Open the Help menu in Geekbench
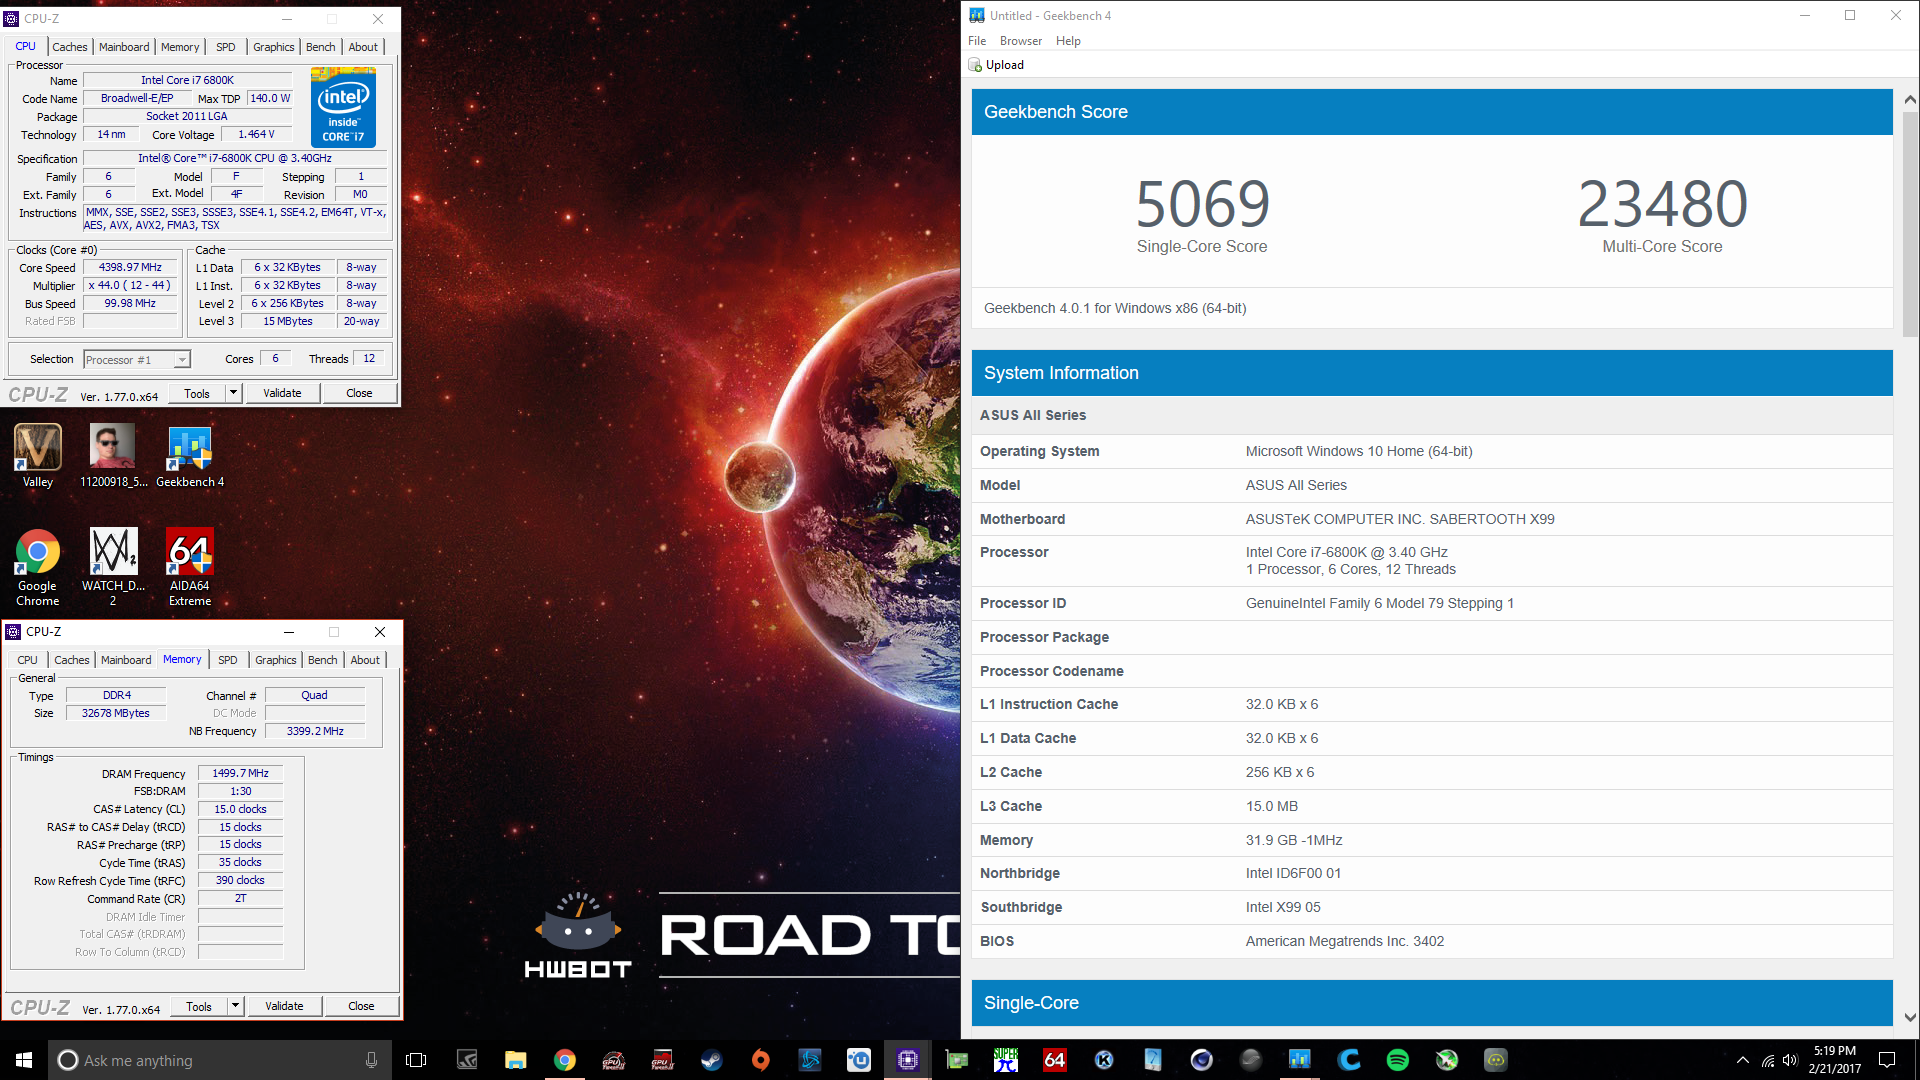Screen dimensions: 1920x1080 (x=1068, y=41)
